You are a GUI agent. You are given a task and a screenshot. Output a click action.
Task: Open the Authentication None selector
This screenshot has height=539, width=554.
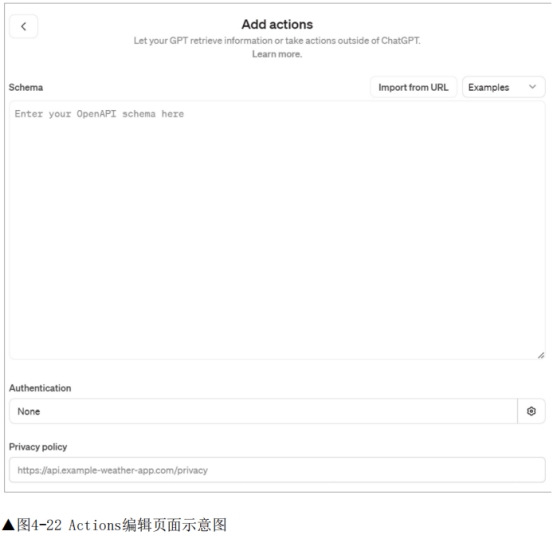coord(263,411)
